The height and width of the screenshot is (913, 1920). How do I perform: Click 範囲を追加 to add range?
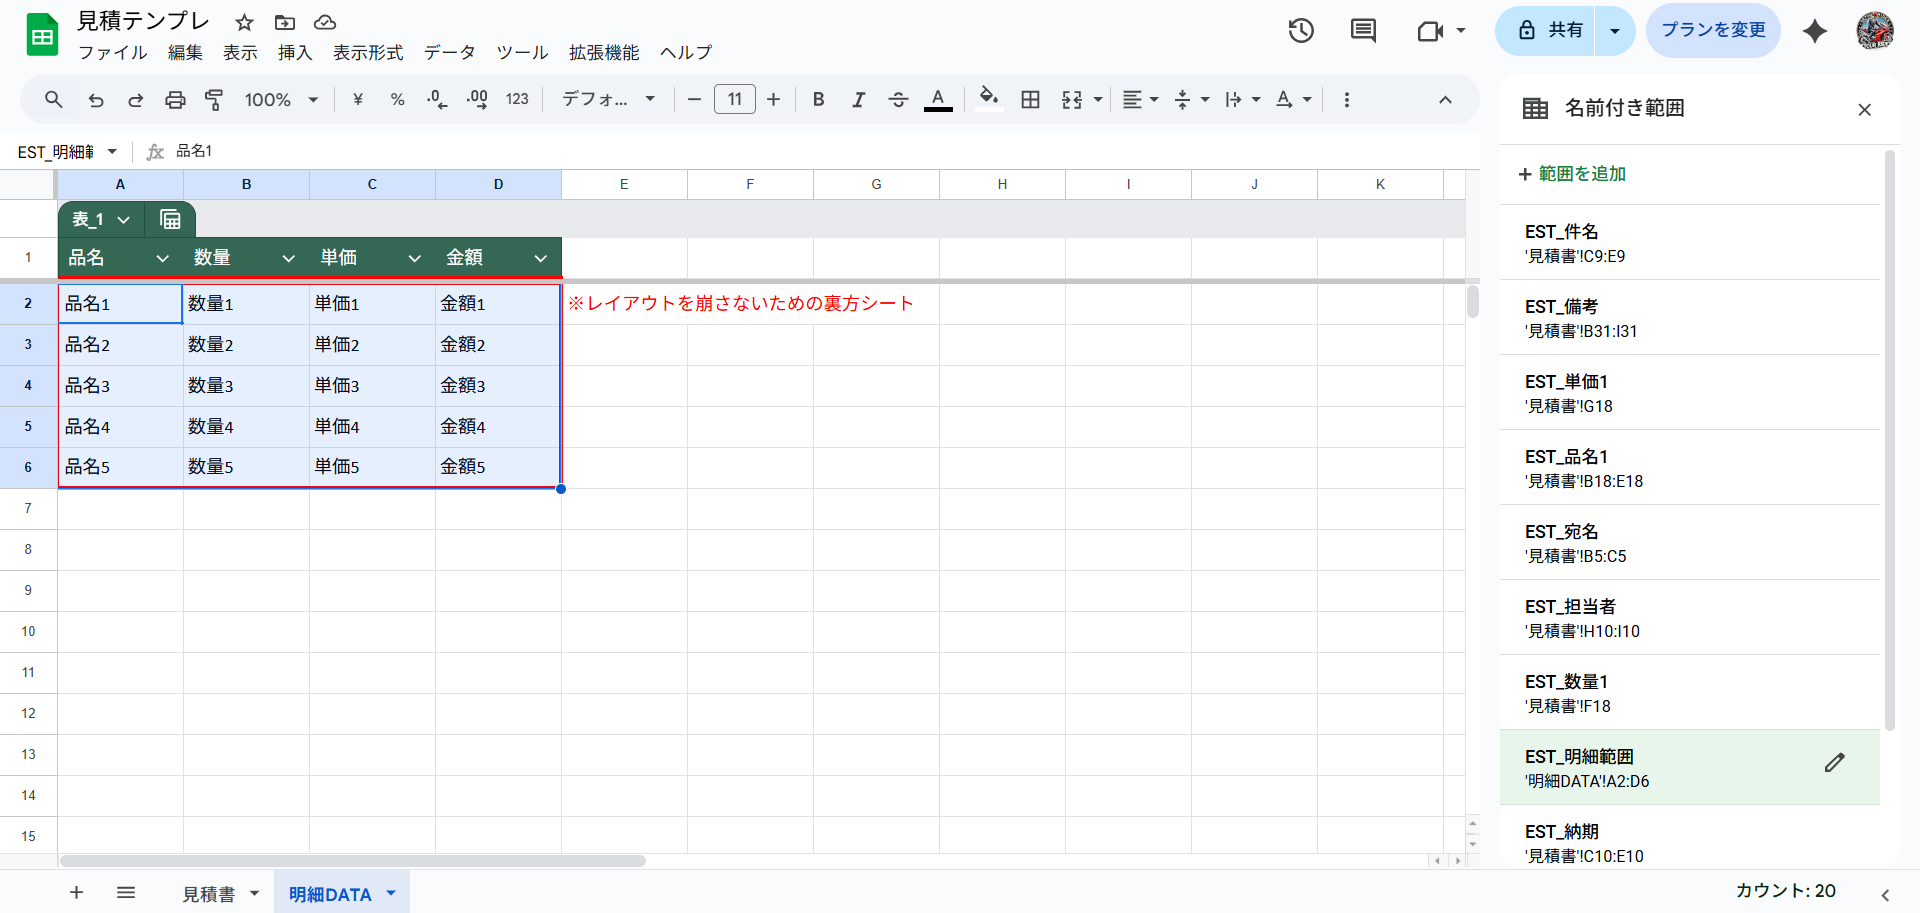tap(1572, 174)
